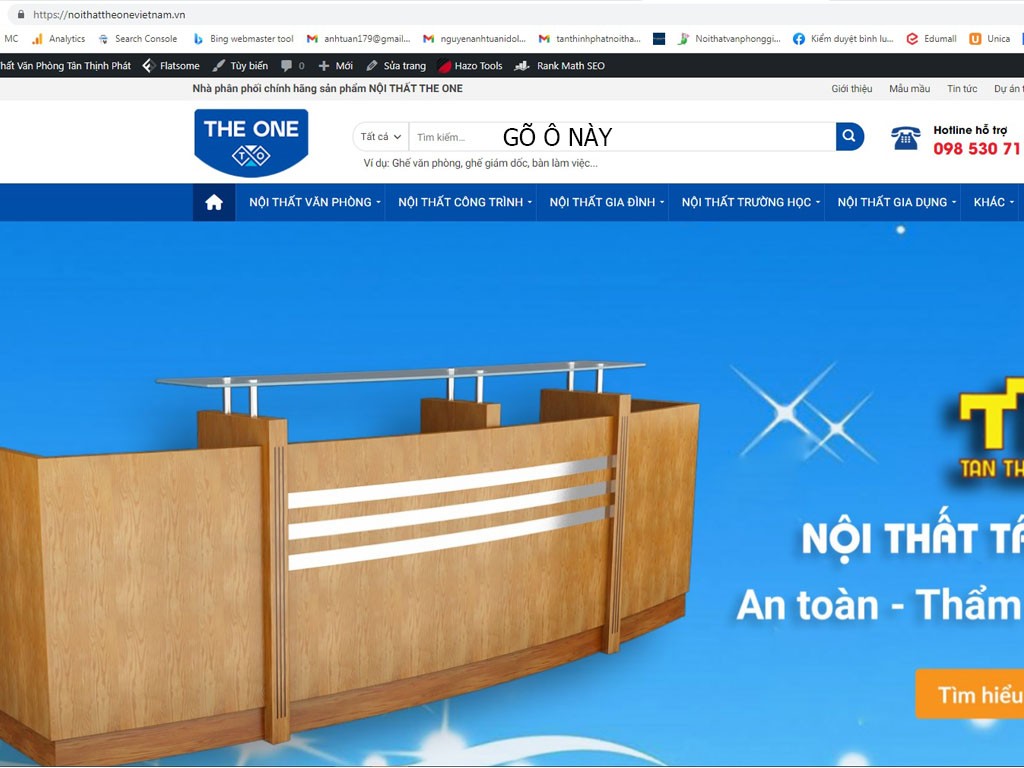1024x768 pixels.
Task: Click the 'Tìm kiếm...' search input field
Action: (620, 137)
